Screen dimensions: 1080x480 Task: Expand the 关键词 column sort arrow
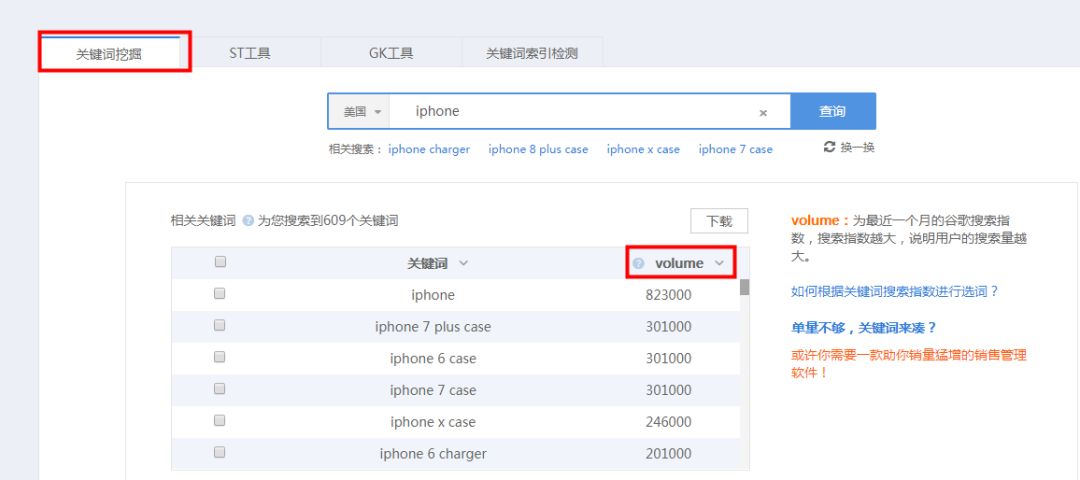click(x=464, y=263)
